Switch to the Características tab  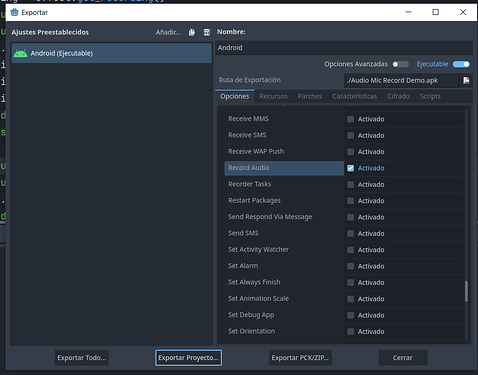click(x=354, y=96)
